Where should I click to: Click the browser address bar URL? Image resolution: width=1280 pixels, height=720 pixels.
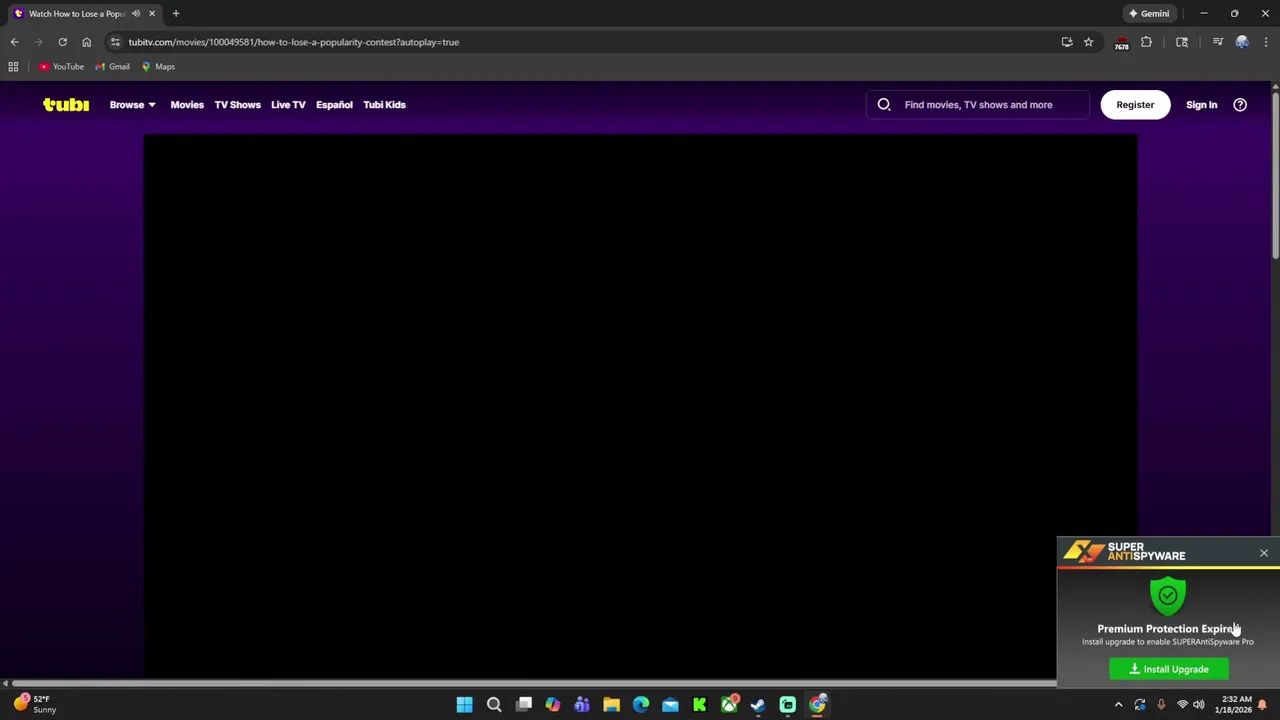[x=293, y=42]
